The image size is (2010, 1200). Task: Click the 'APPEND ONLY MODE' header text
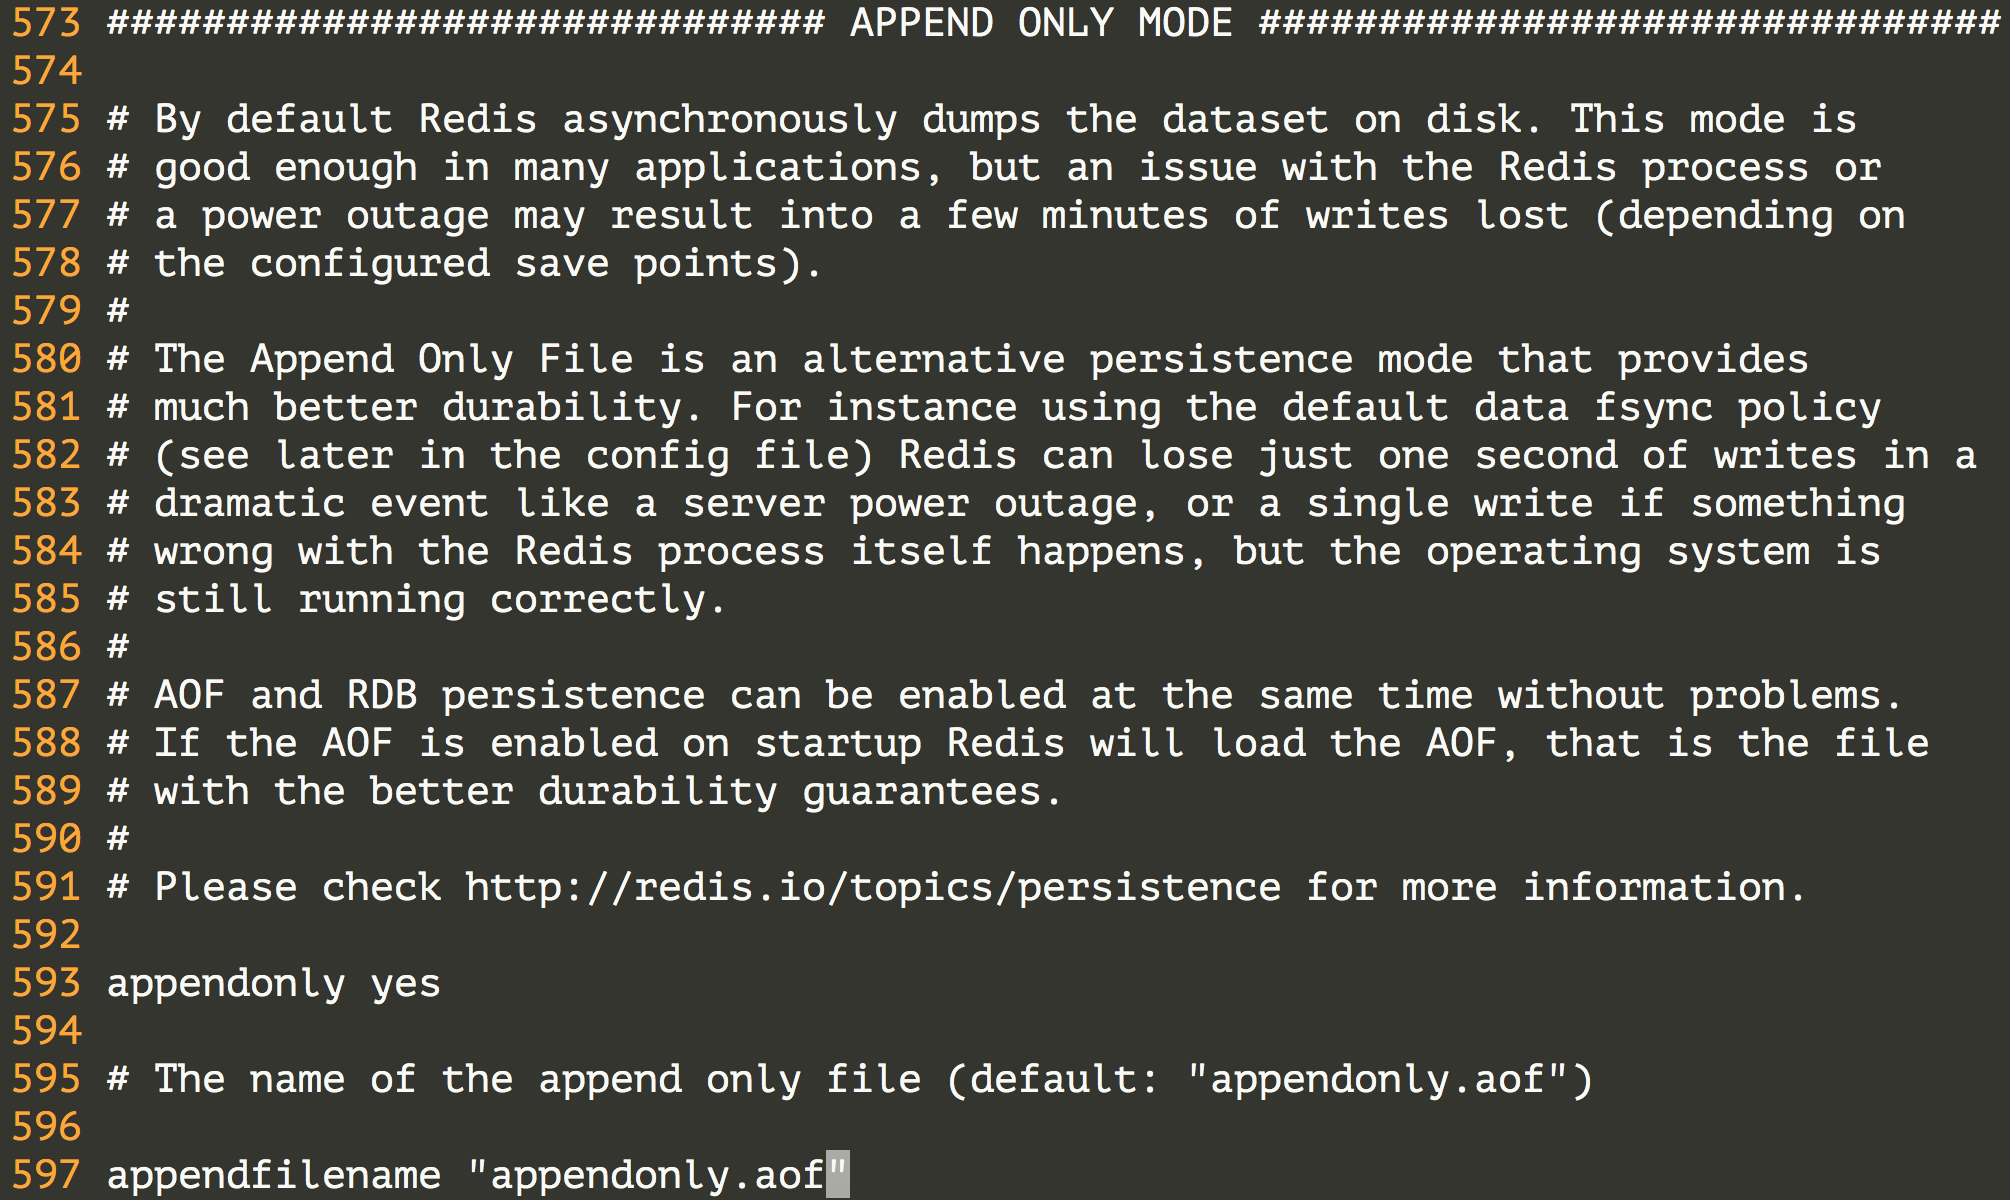(1041, 23)
